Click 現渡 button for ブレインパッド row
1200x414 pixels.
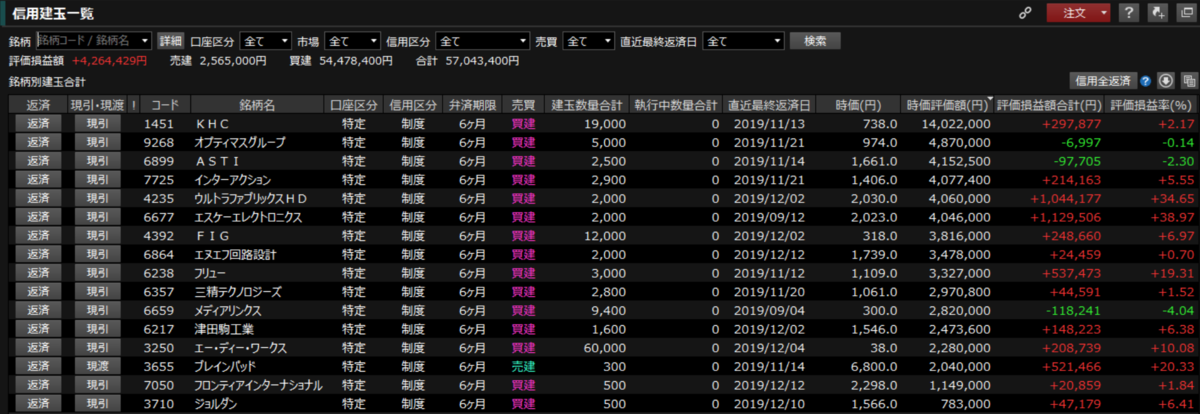[x=98, y=367]
